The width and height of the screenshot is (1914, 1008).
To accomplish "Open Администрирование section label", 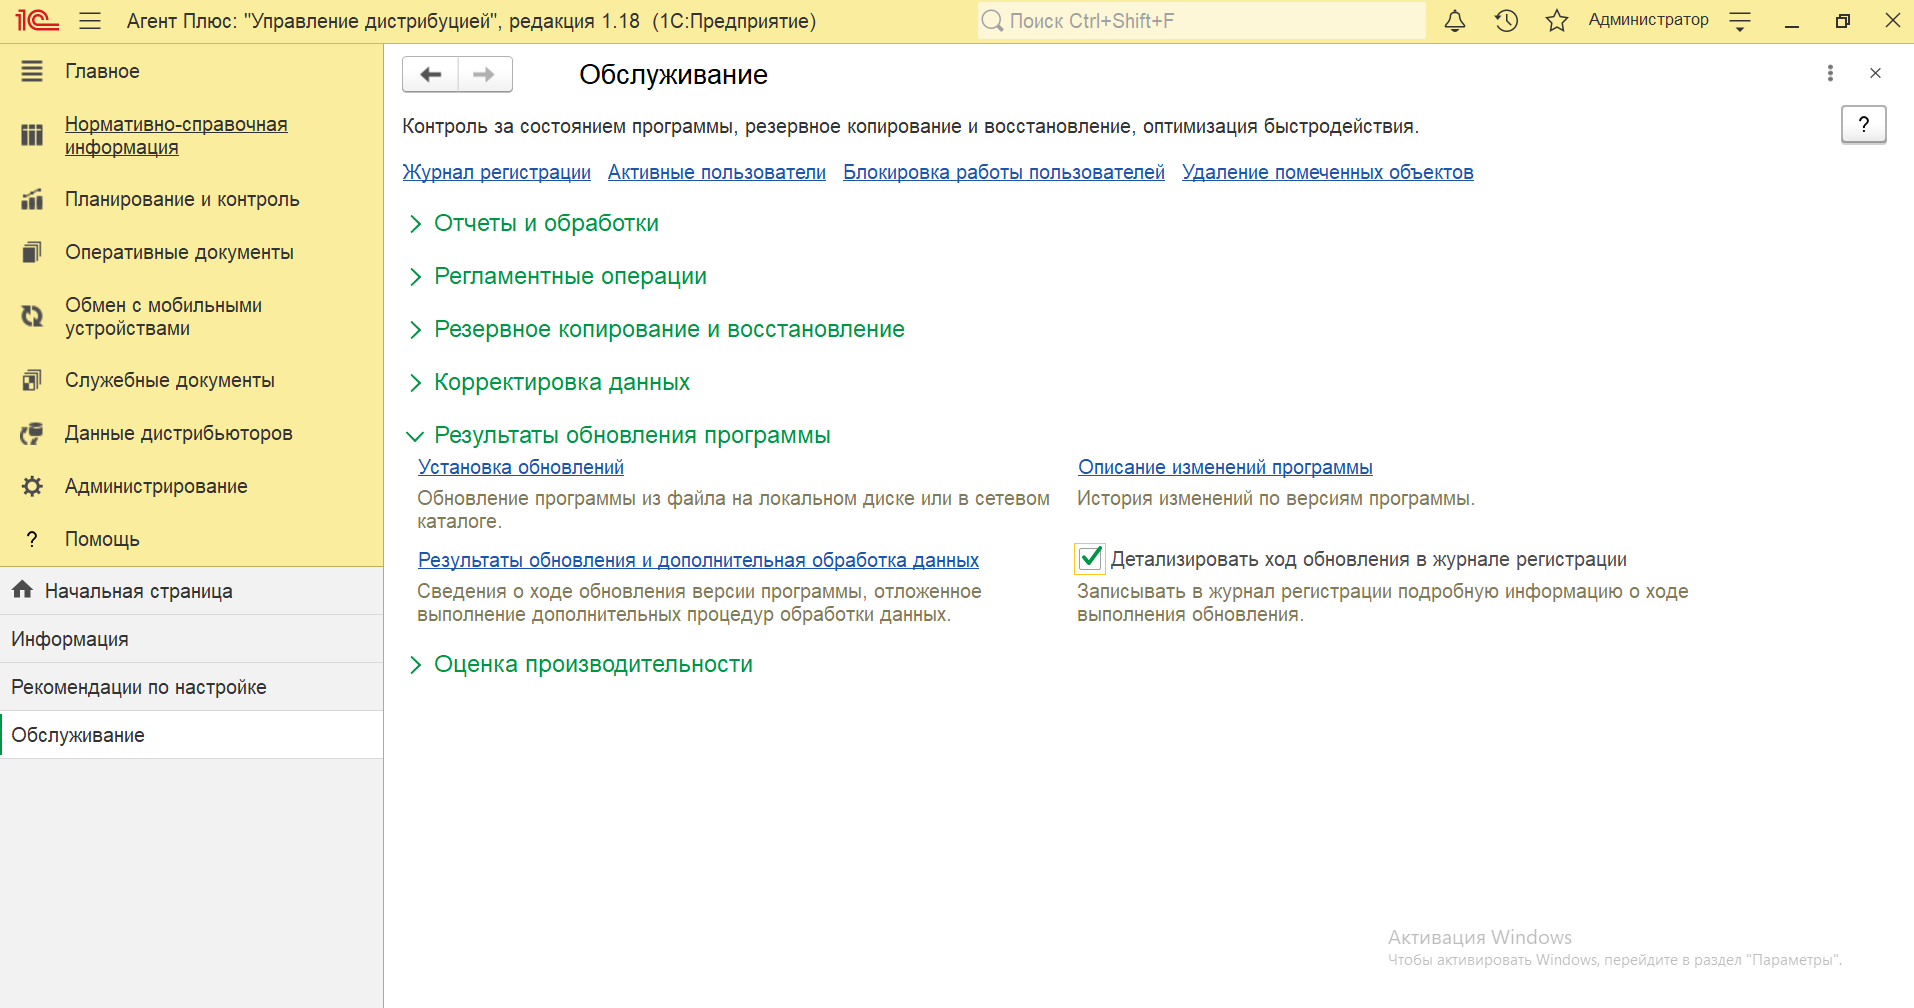I will [x=156, y=486].
